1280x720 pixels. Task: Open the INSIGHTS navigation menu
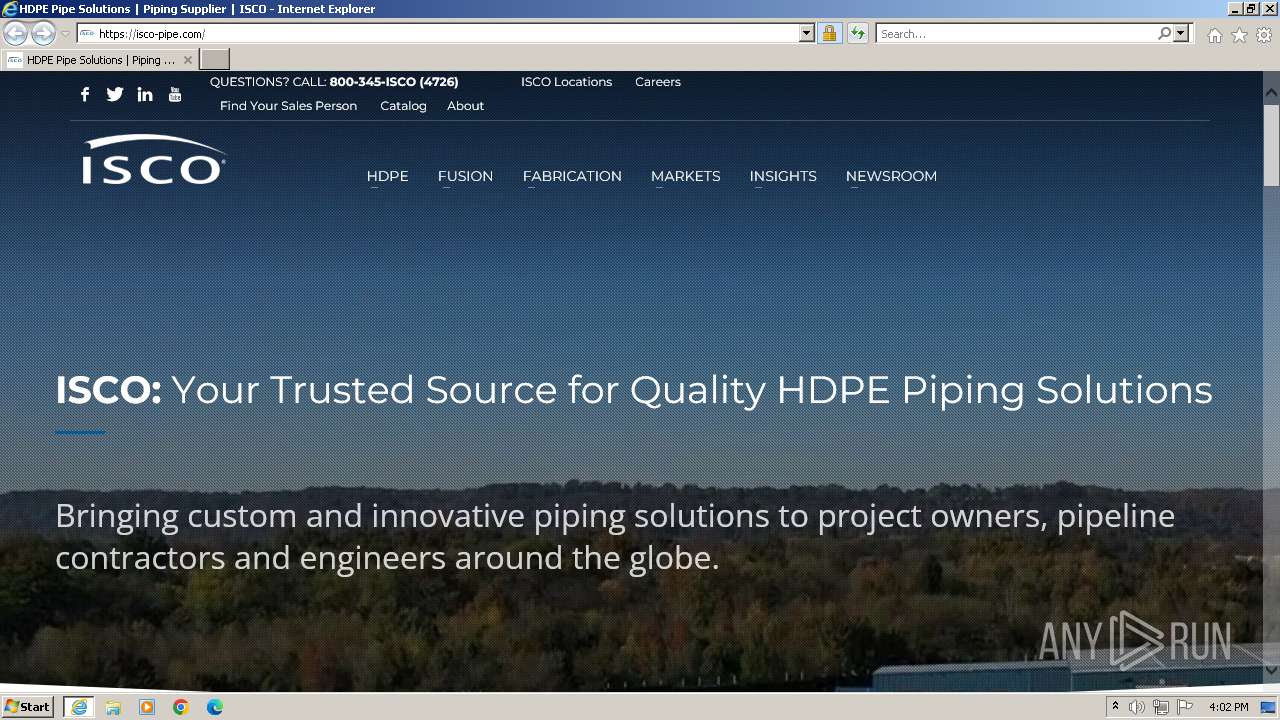click(x=783, y=176)
